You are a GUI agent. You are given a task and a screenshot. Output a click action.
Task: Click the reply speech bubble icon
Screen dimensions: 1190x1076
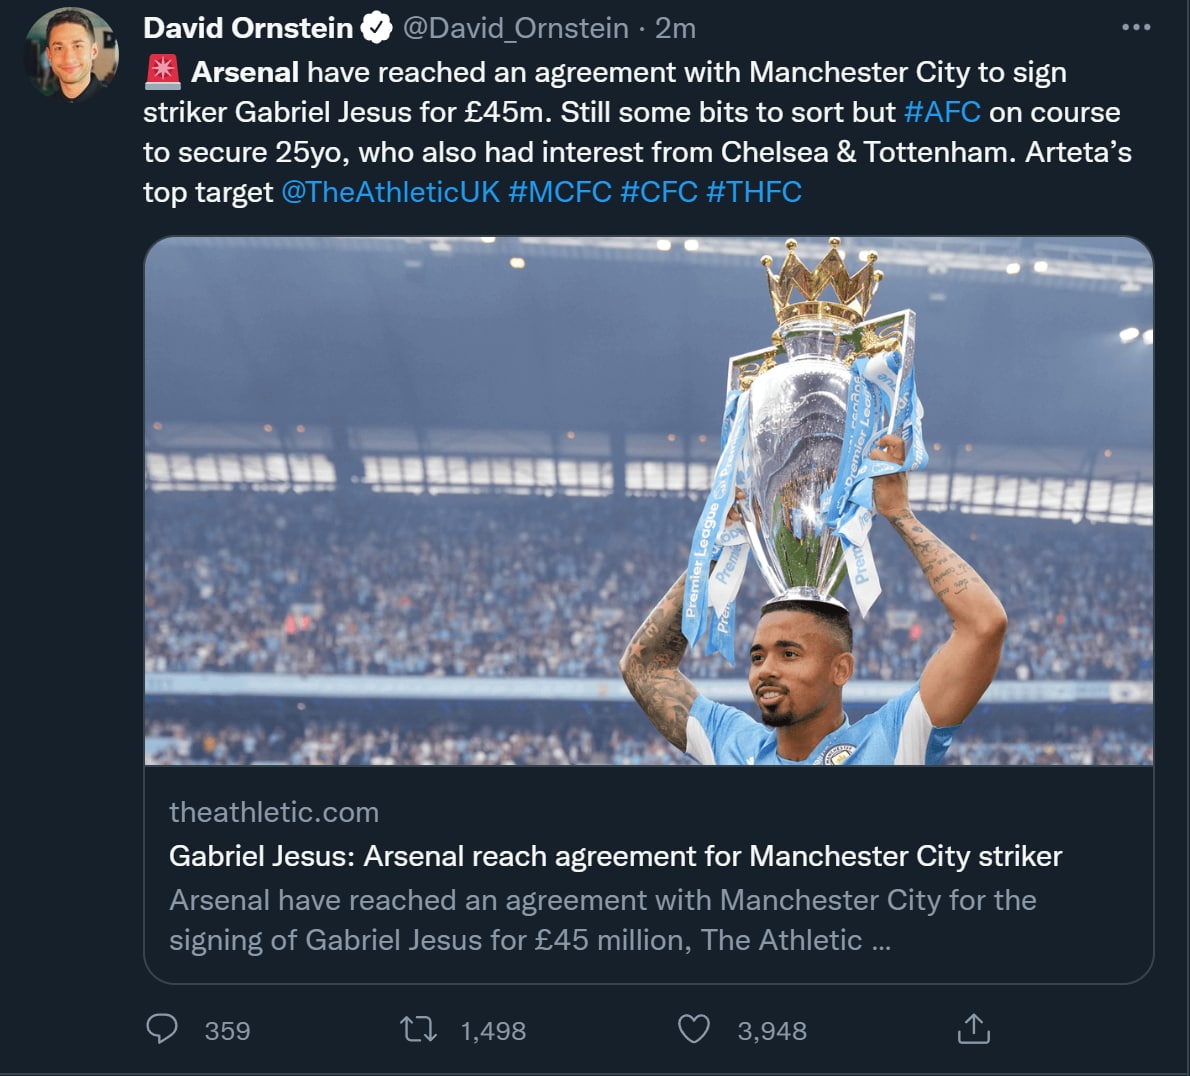[162, 1029]
